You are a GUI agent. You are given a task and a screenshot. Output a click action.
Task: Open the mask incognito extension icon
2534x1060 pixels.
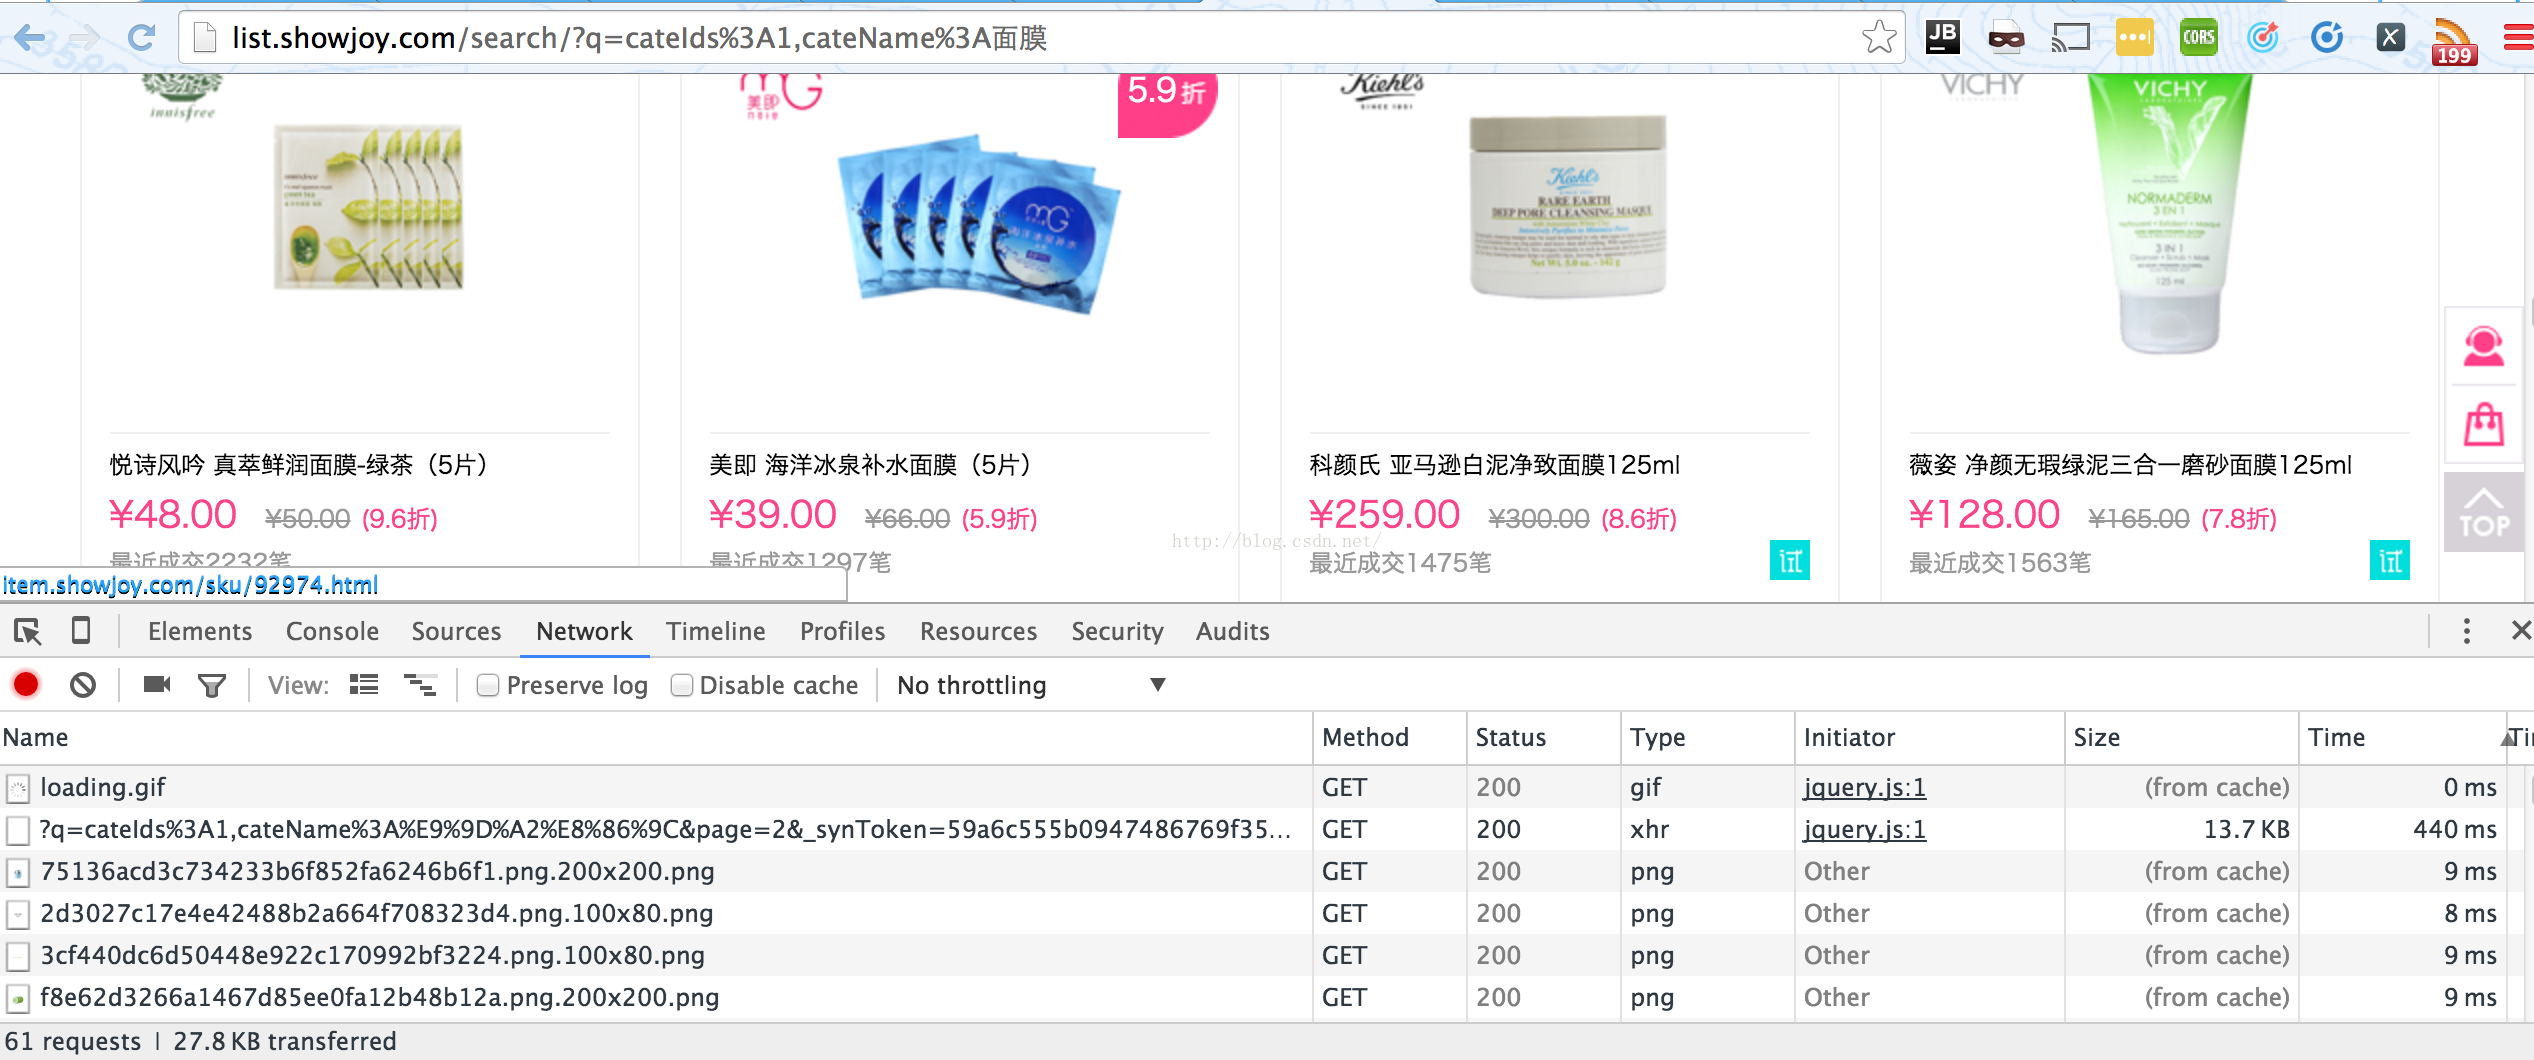click(x=2006, y=38)
